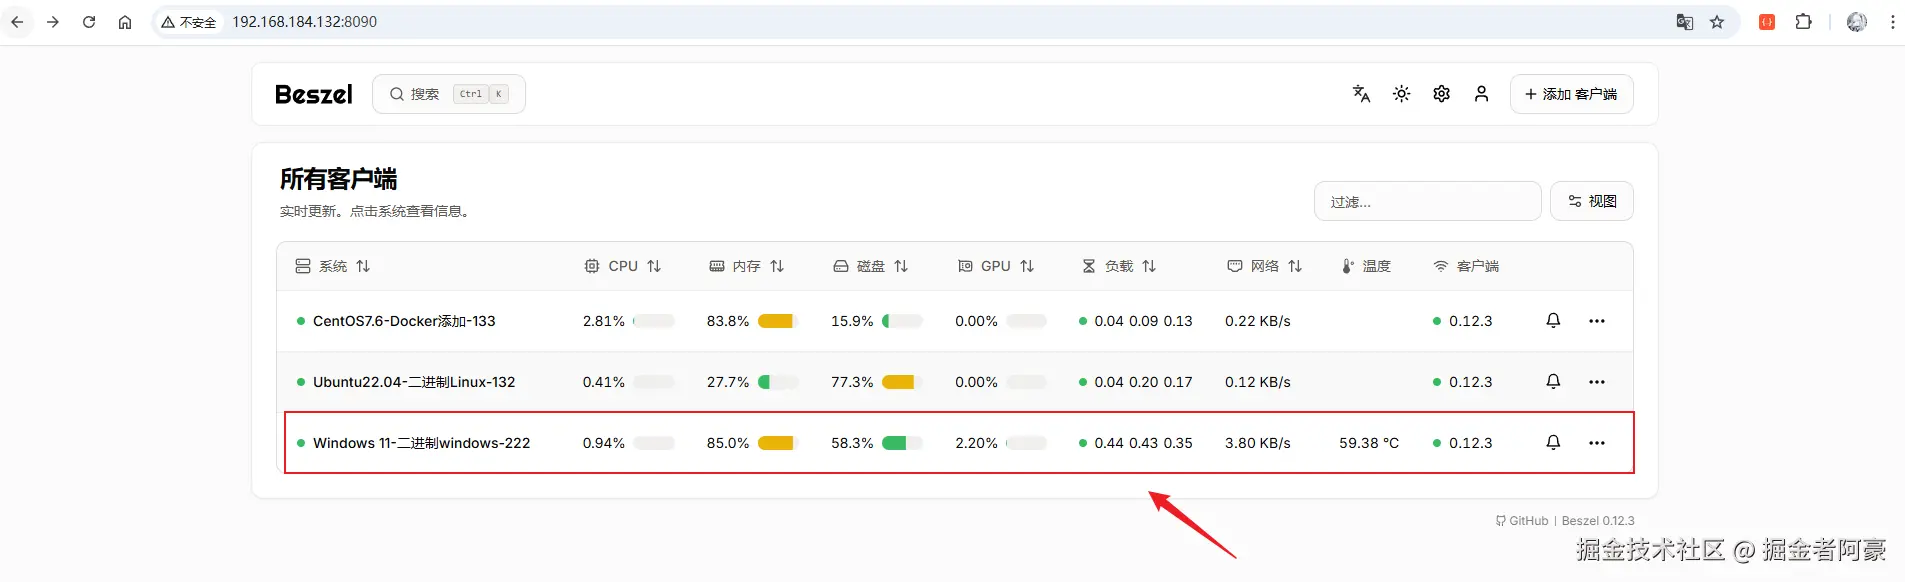The image size is (1905, 582).
Task: Open CentOS7.6-Docker添加-133 system
Action: 404,321
